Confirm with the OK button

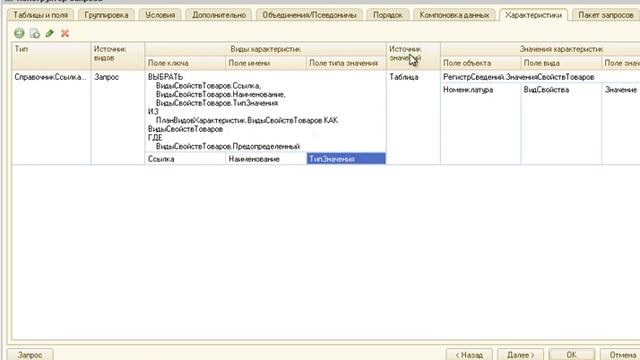coord(571,354)
